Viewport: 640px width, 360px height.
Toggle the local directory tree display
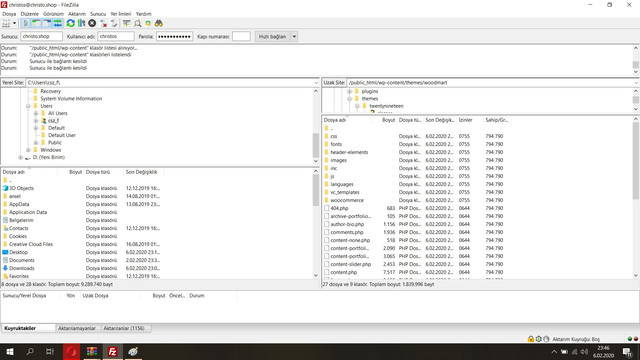36,23
